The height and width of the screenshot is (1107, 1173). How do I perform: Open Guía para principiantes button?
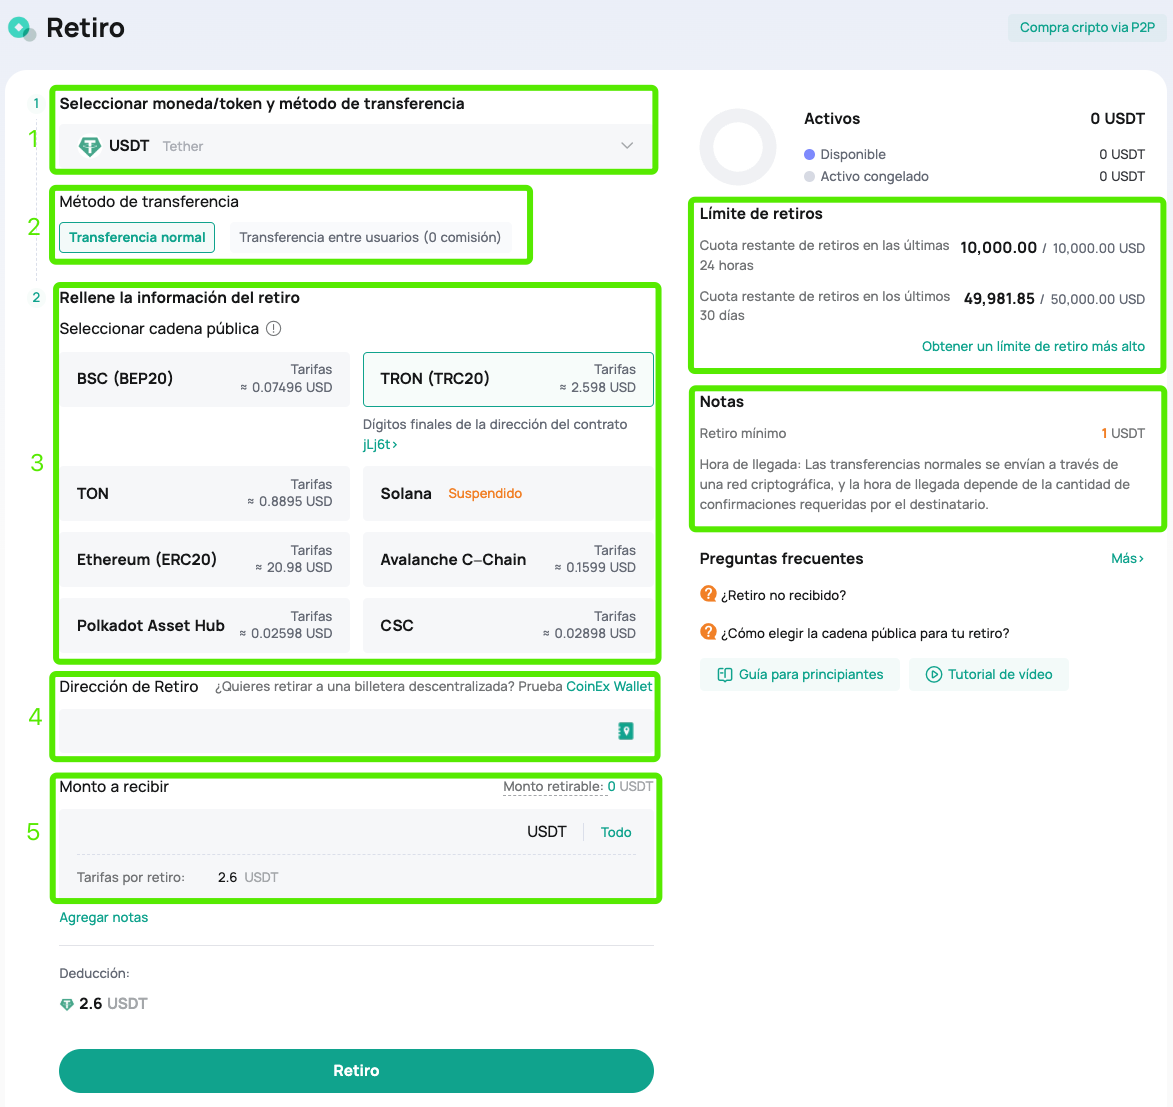800,675
